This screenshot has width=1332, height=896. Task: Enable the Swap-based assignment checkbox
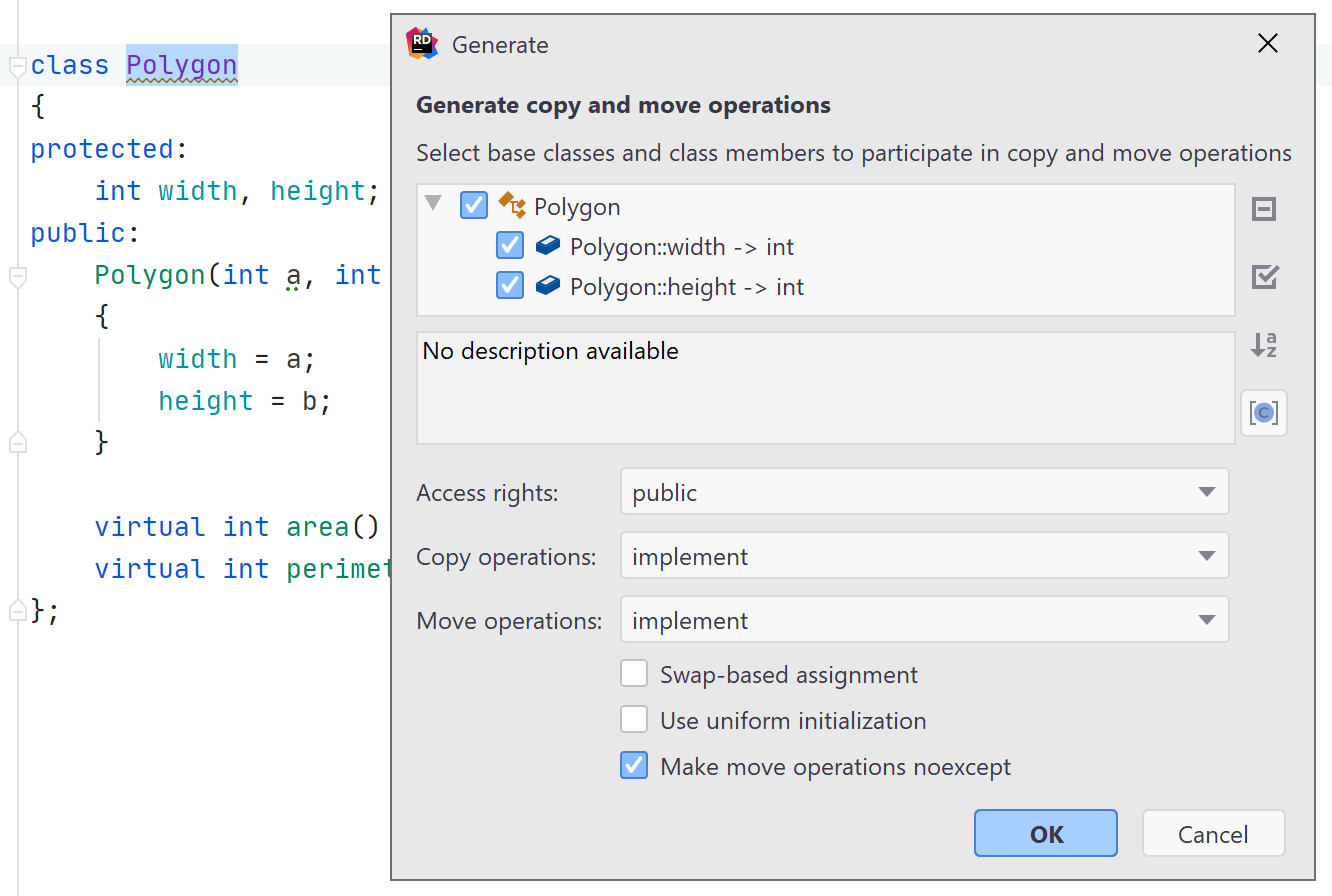[x=634, y=673]
